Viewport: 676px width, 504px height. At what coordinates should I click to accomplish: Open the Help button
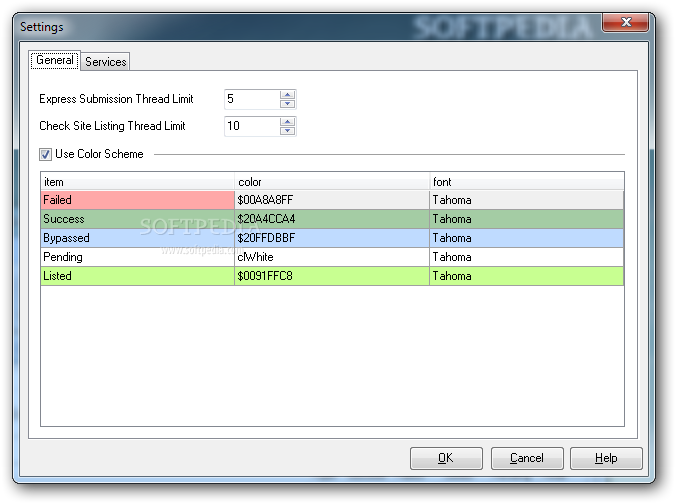click(x=606, y=458)
